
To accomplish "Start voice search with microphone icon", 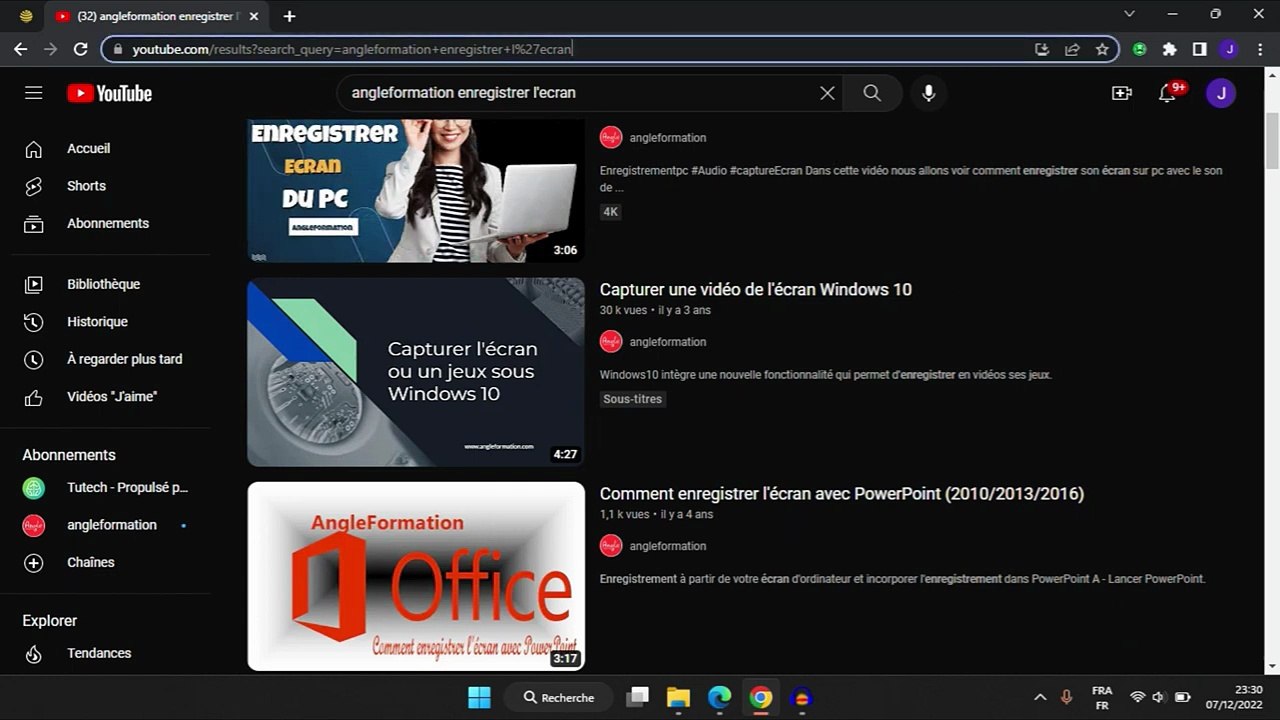I will [929, 93].
